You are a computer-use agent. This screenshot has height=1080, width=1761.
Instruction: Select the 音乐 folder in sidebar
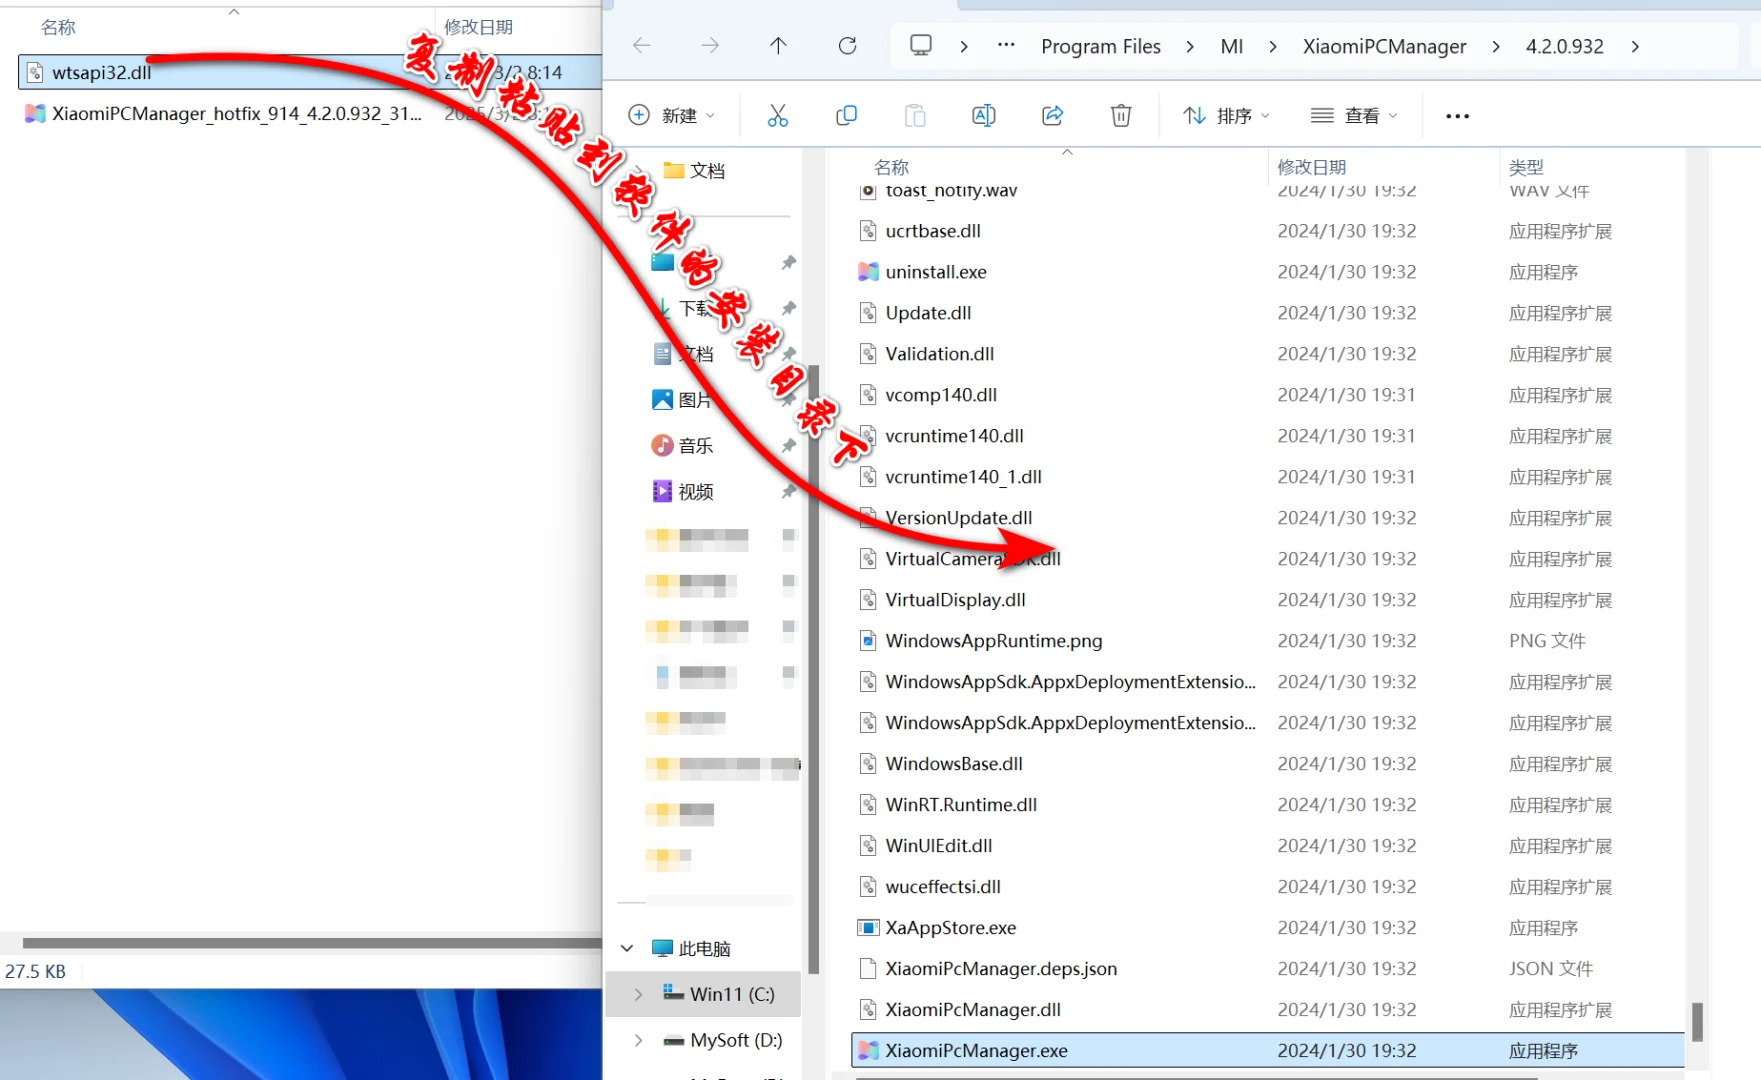[x=695, y=445]
